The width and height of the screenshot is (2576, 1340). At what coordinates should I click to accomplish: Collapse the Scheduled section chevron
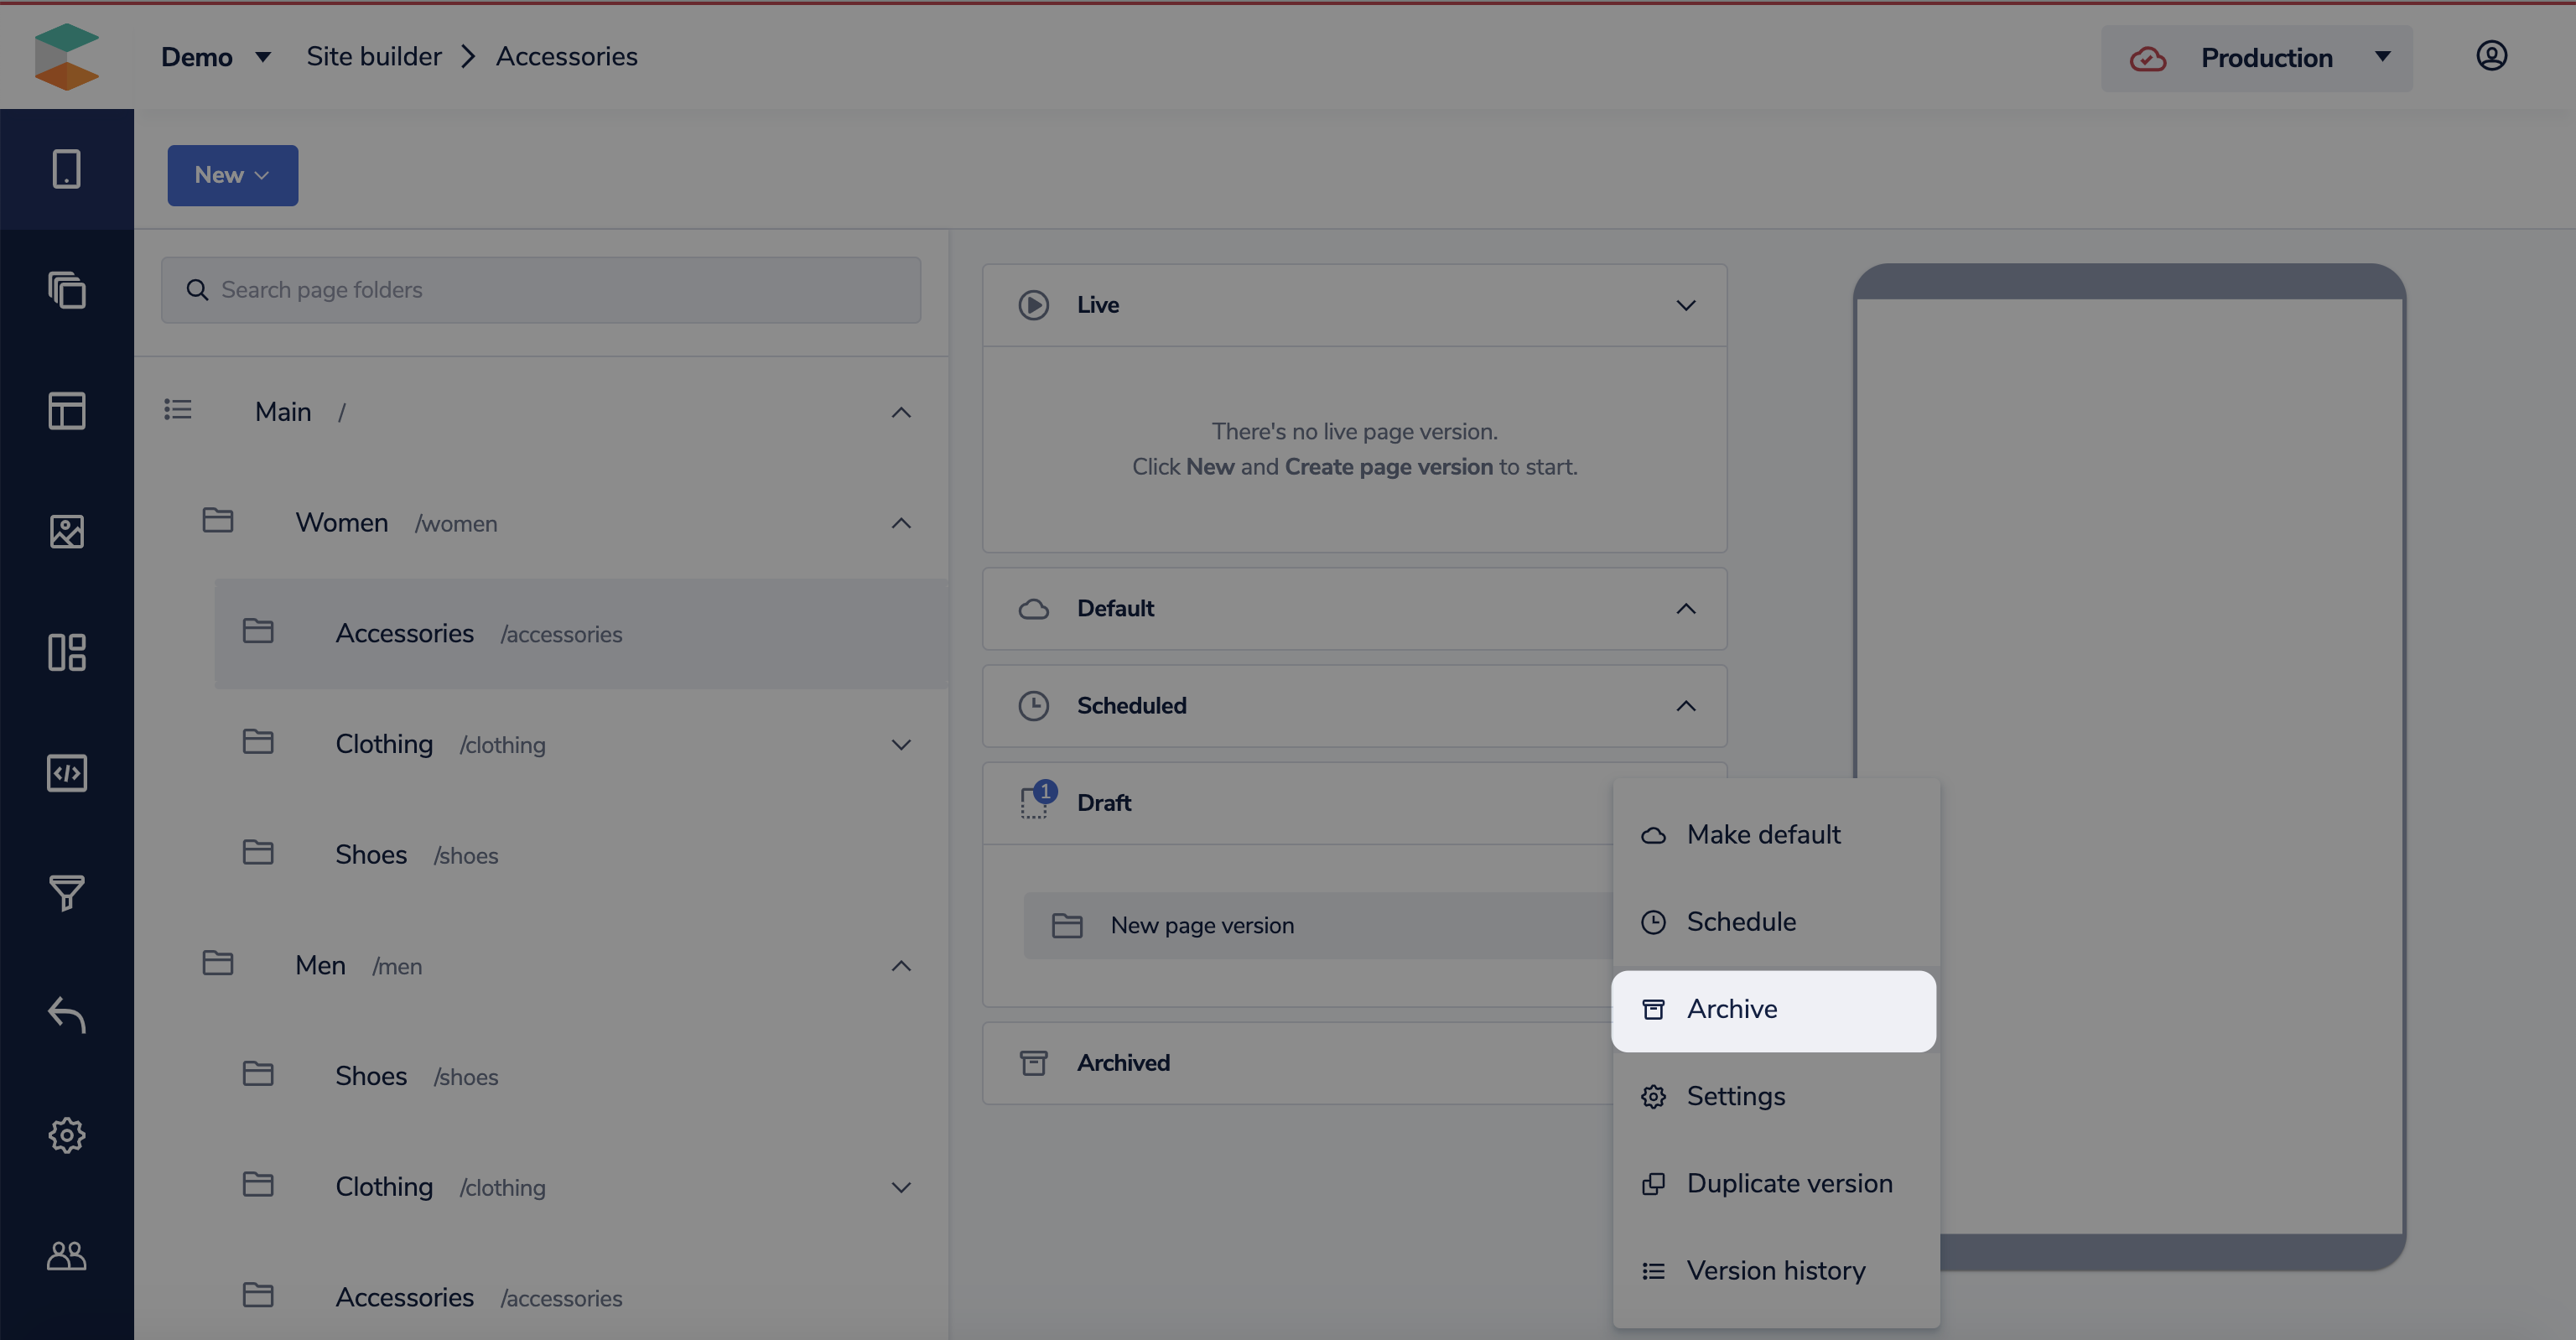coord(1685,706)
